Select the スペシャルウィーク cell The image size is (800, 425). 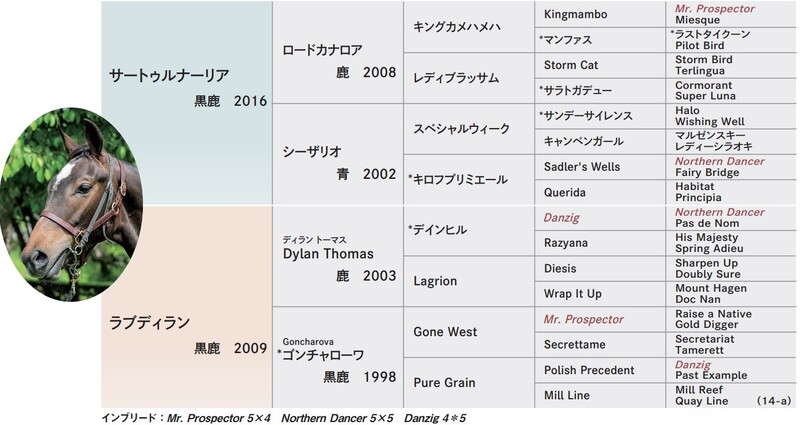(x=461, y=128)
